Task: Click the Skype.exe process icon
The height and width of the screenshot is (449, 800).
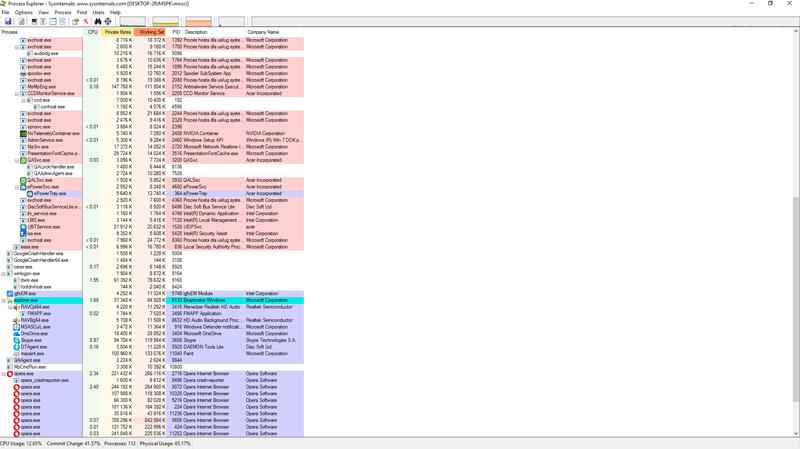Action: (16, 340)
